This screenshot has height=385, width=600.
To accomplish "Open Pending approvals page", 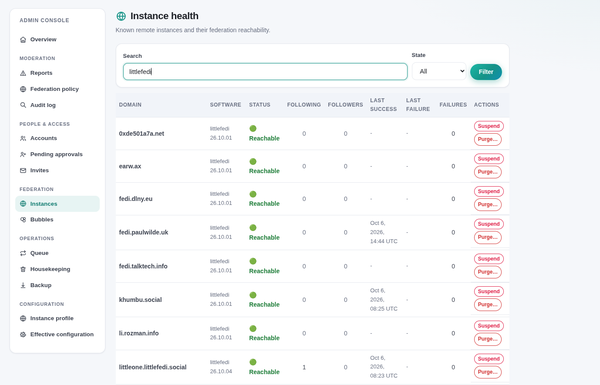I will 56,154.
